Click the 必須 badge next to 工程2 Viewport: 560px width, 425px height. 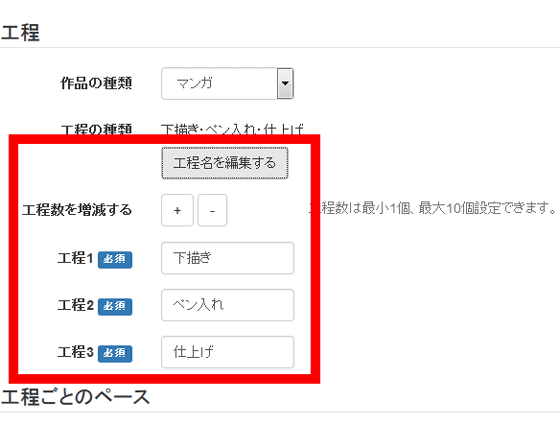pyautogui.click(x=115, y=307)
